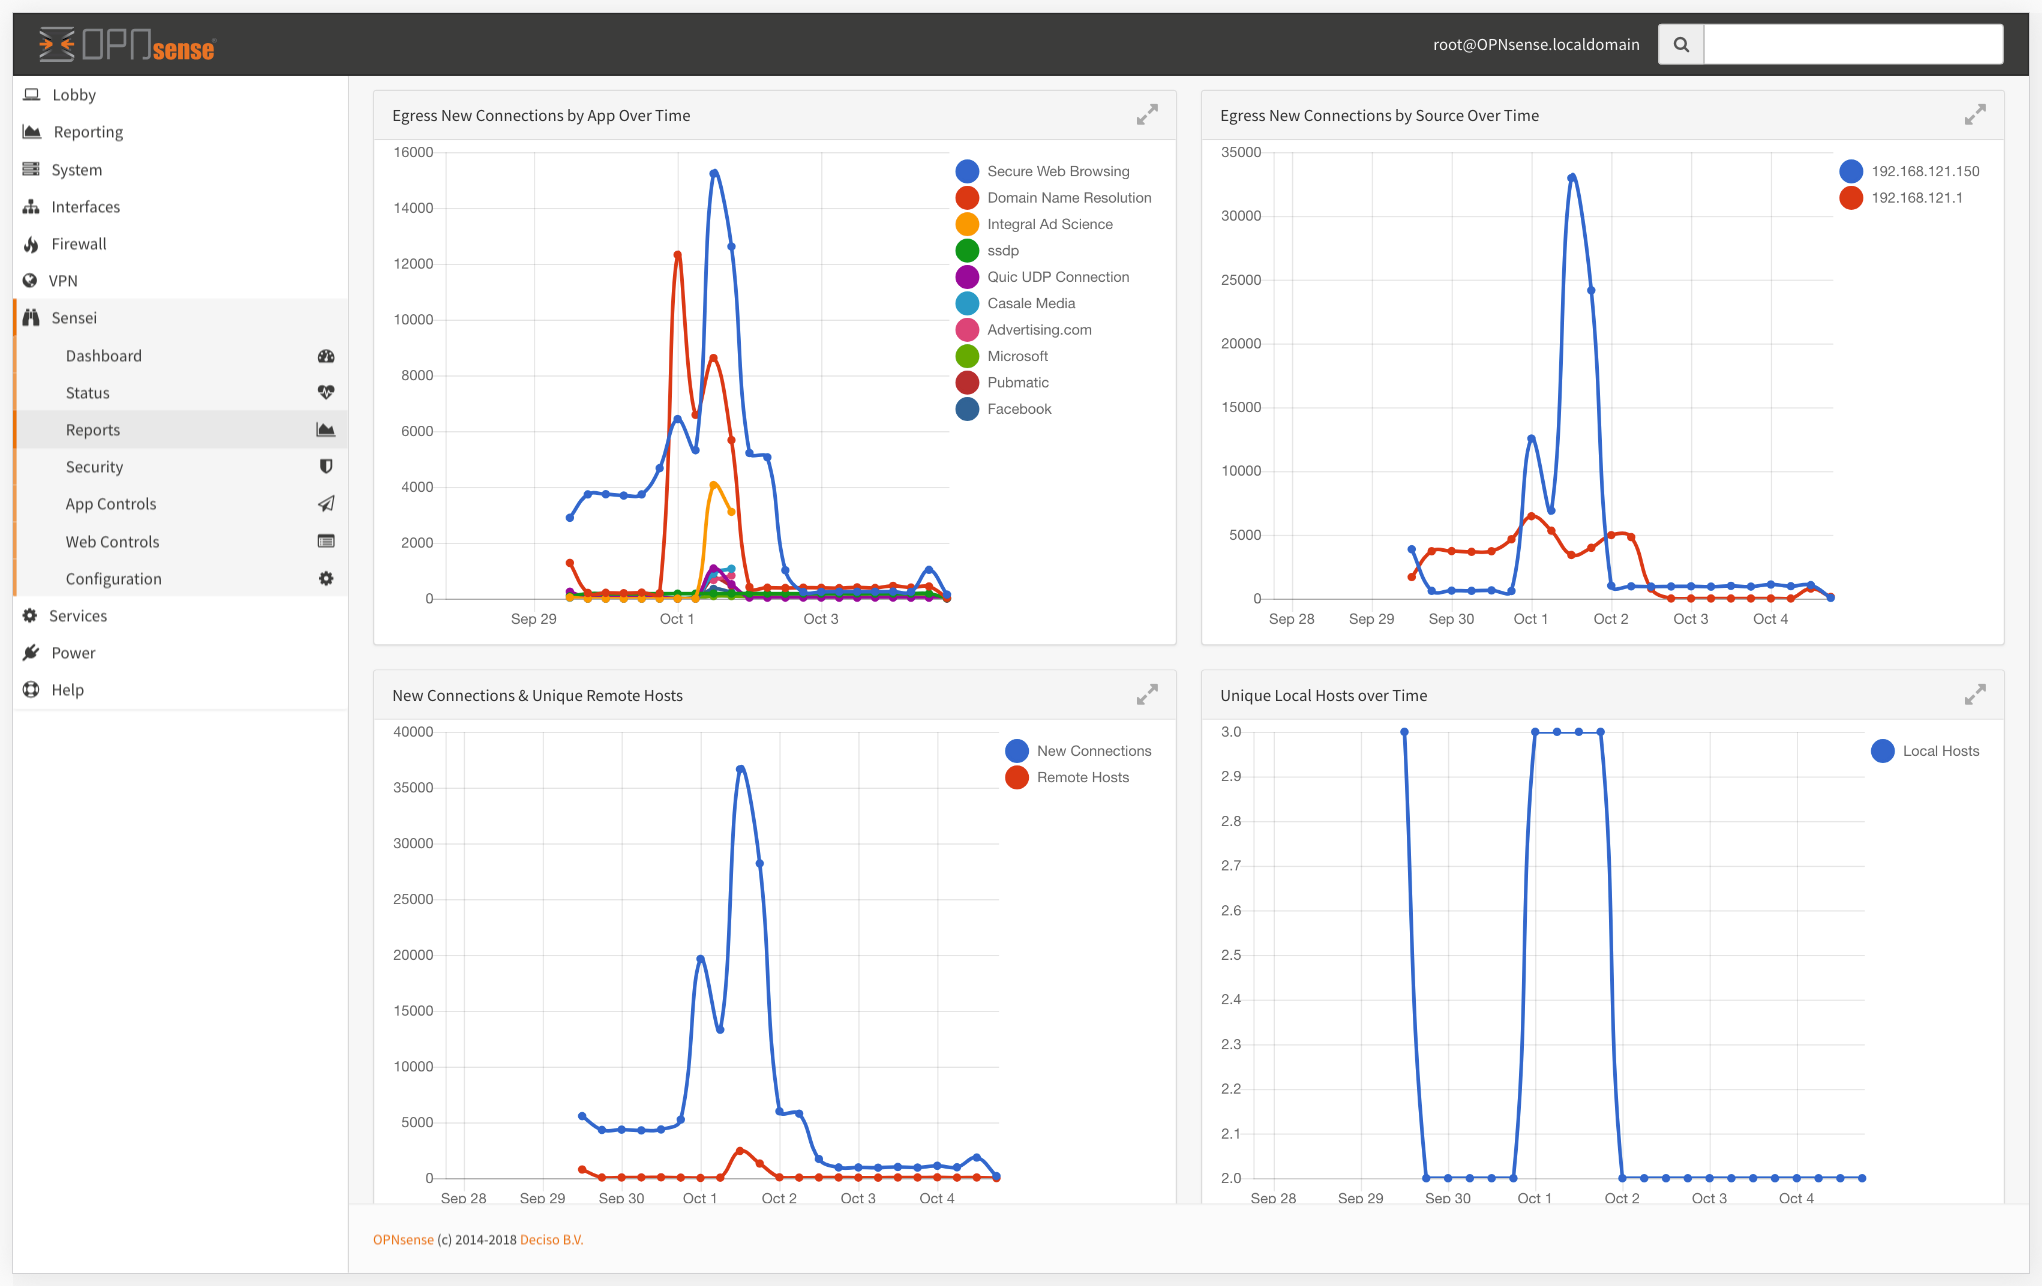This screenshot has height=1286, width=2042.
Task: Expand Unique Local Hosts chart
Action: (x=1974, y=695)
